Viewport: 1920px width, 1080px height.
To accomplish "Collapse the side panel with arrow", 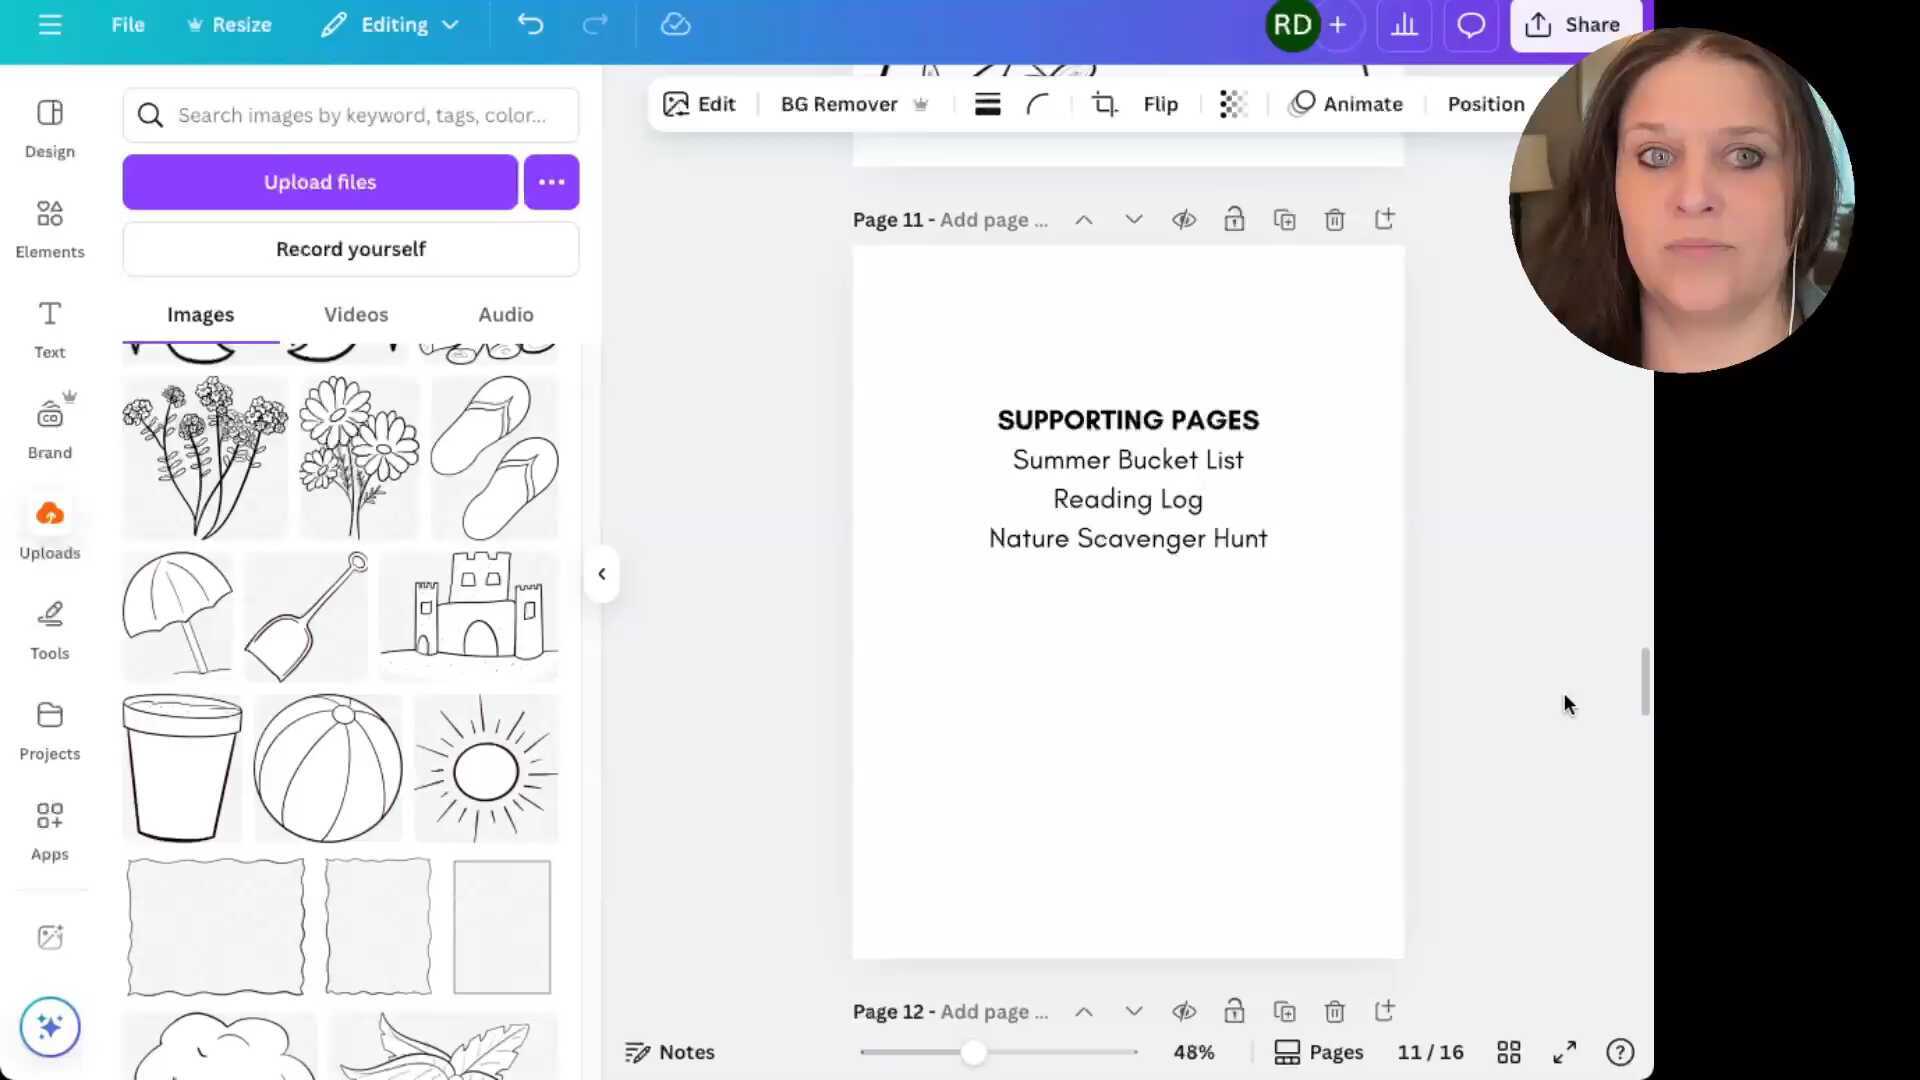I will click(x=601, y=574).
